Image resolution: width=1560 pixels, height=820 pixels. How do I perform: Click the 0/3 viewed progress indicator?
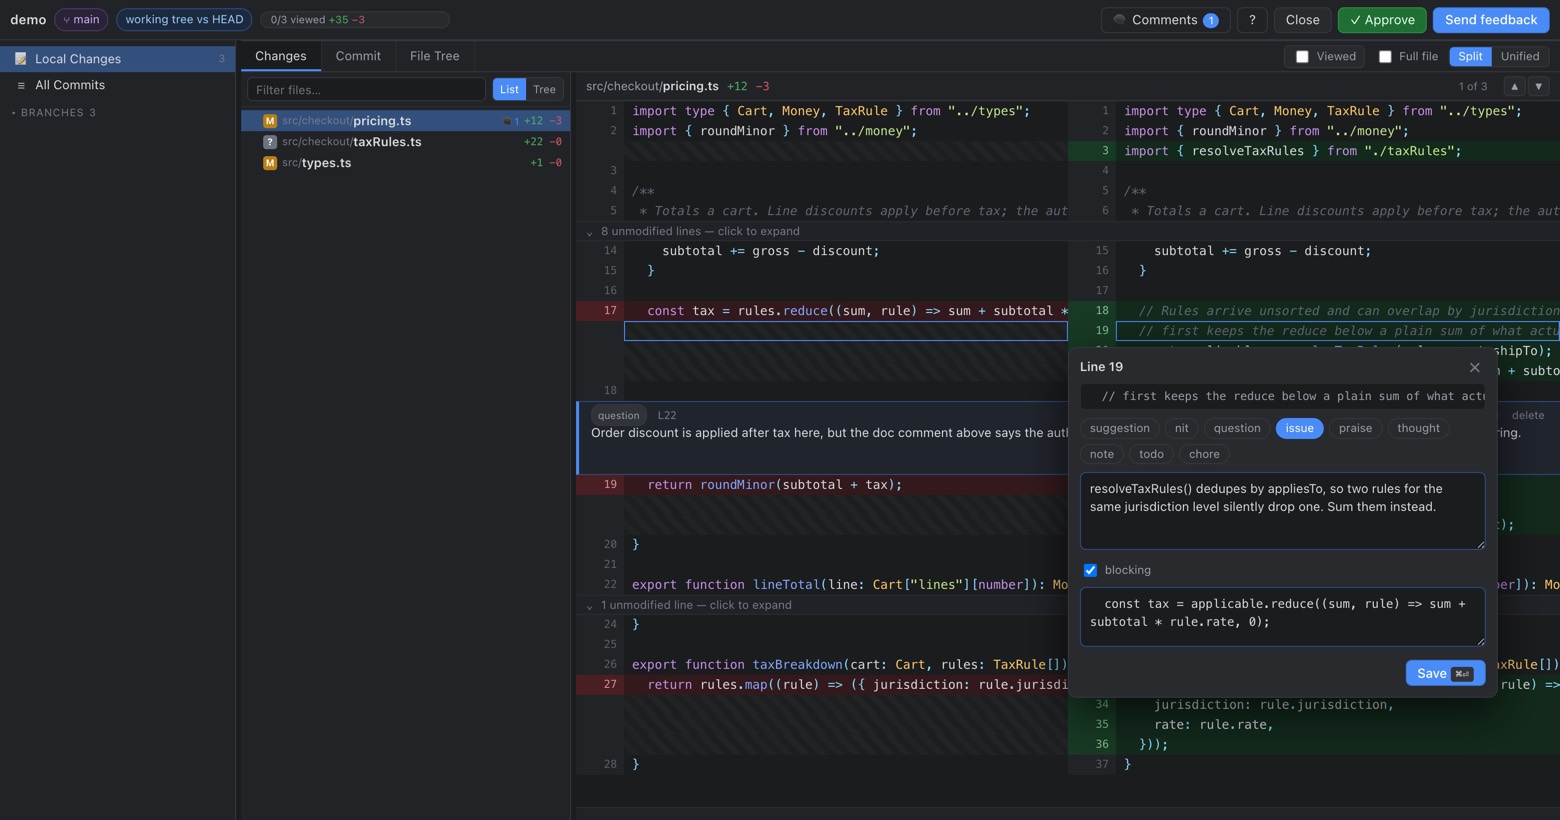click(354, 20)
